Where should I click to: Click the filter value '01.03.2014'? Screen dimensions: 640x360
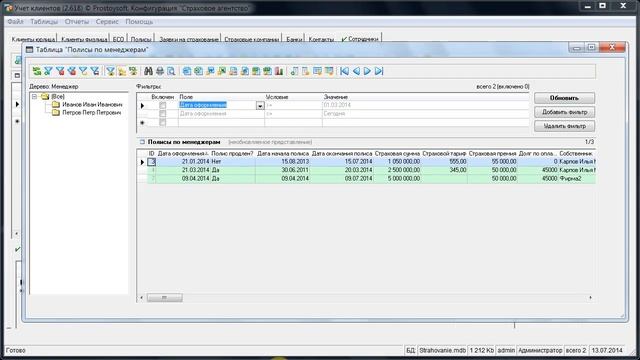tap(337, 105)
